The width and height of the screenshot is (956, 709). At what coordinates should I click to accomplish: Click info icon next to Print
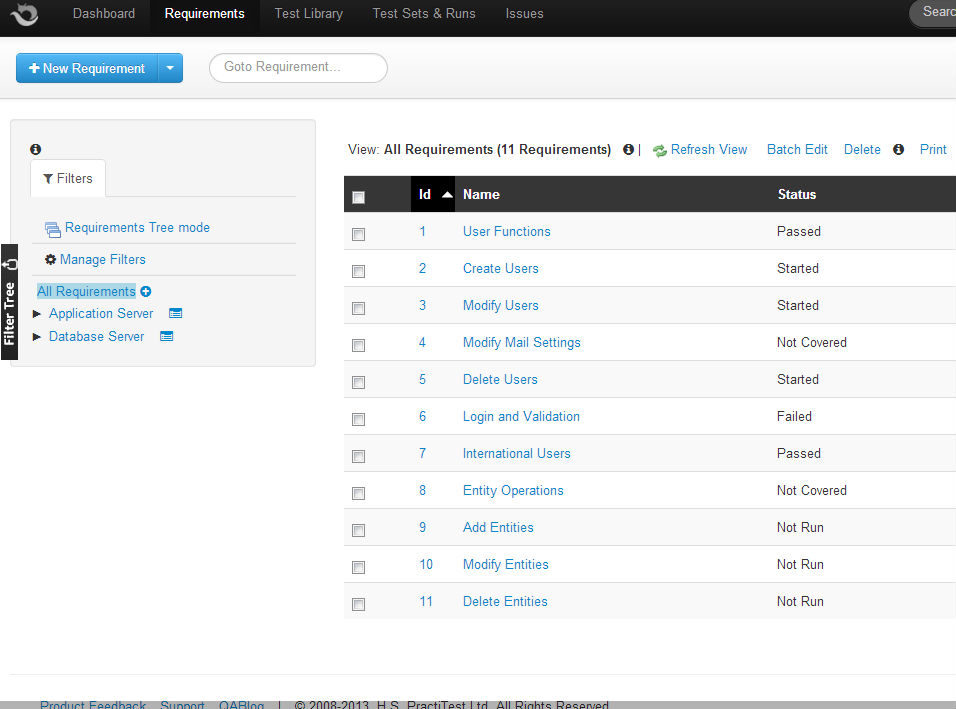coord(898,150)
